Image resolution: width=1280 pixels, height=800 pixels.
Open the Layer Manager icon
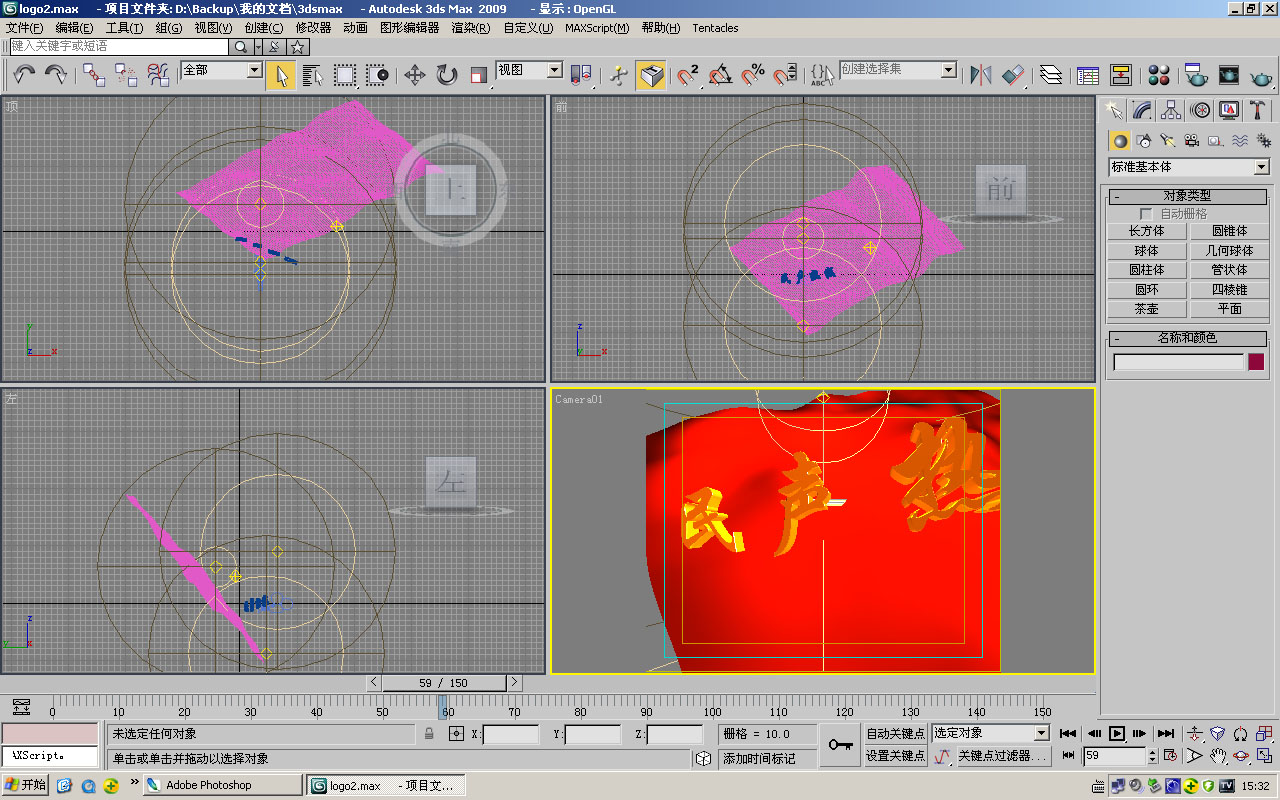click(x=1050, y=75)
